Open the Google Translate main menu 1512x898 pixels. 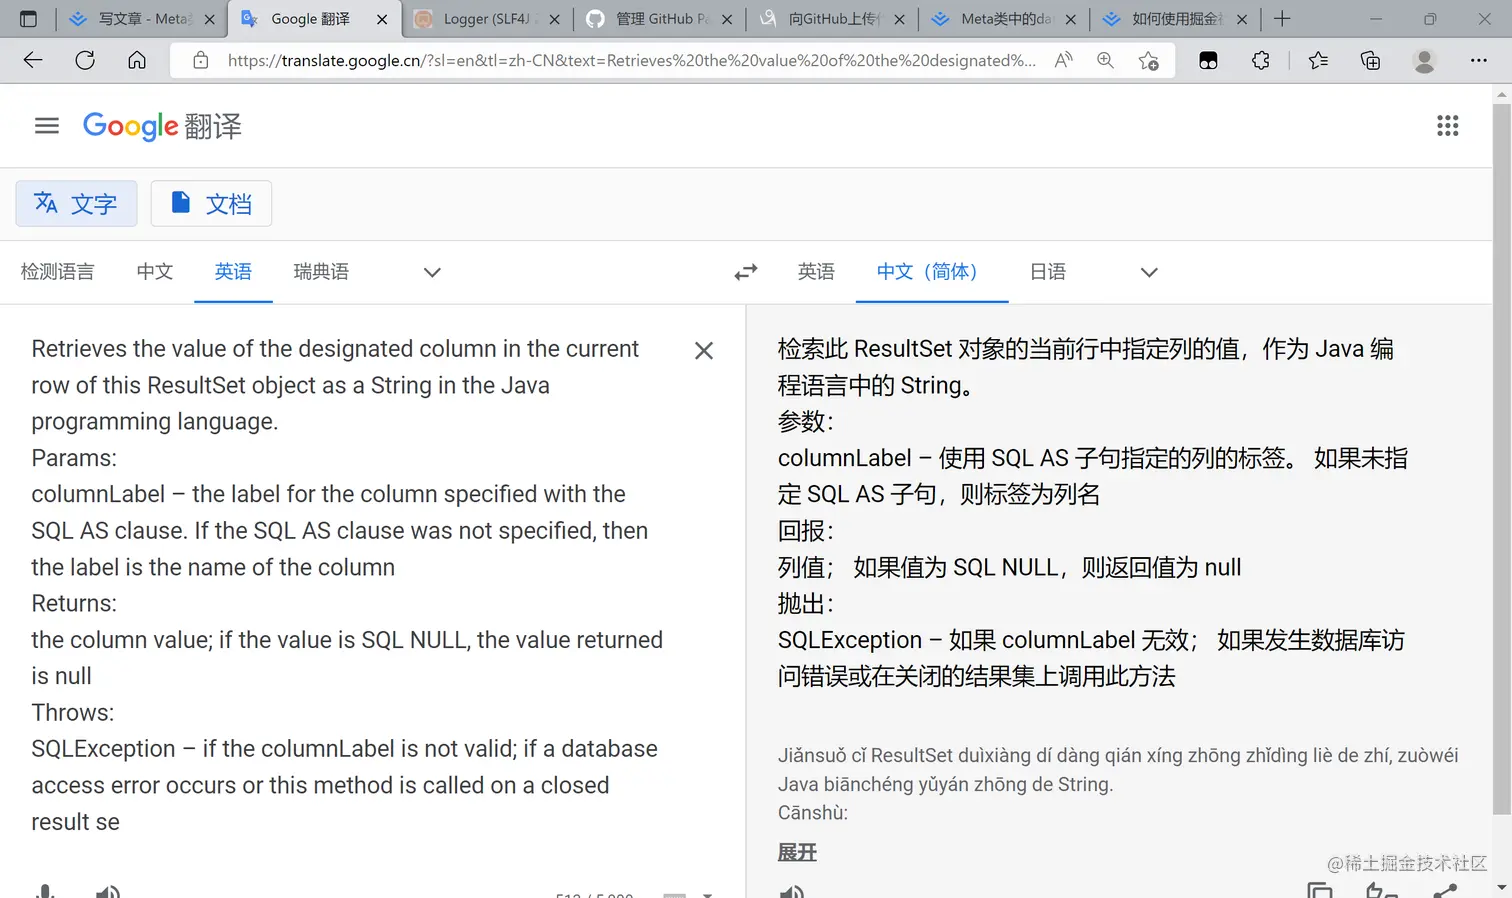(47, 126)
